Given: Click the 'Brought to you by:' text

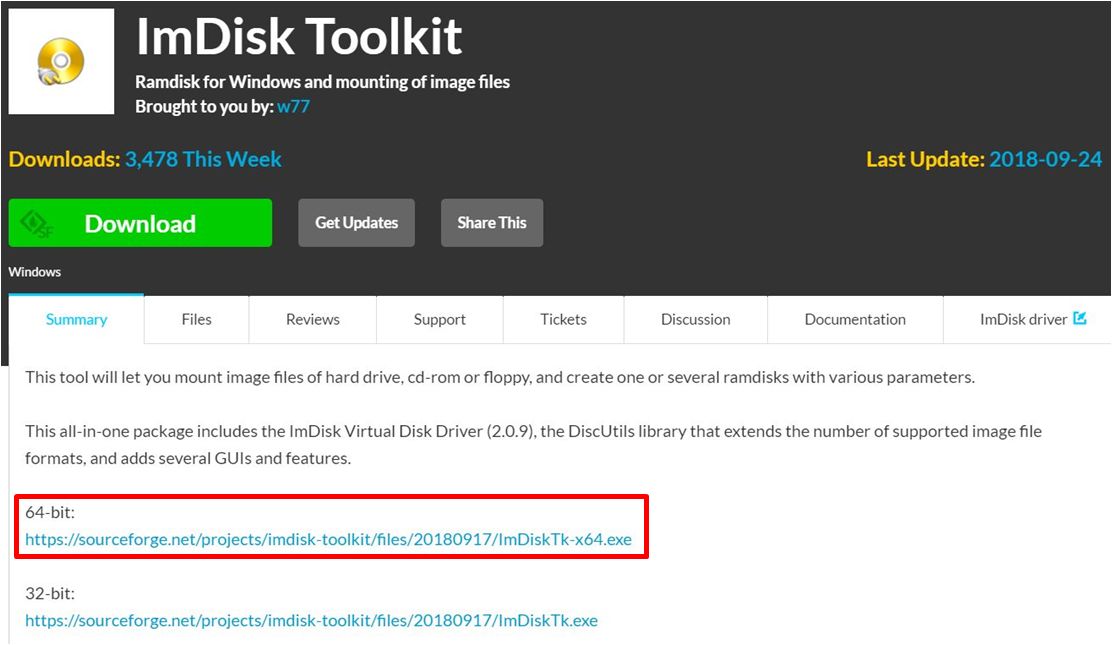Looking at the screenshot, I should coord(204,106).
